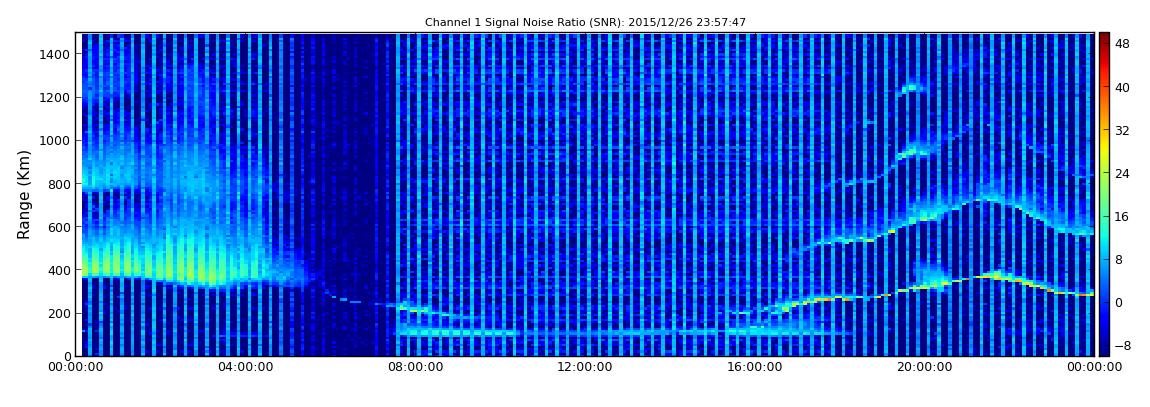
Task: Click the 1400 tick label on the range axis
Action: click(x=56, y=54)
